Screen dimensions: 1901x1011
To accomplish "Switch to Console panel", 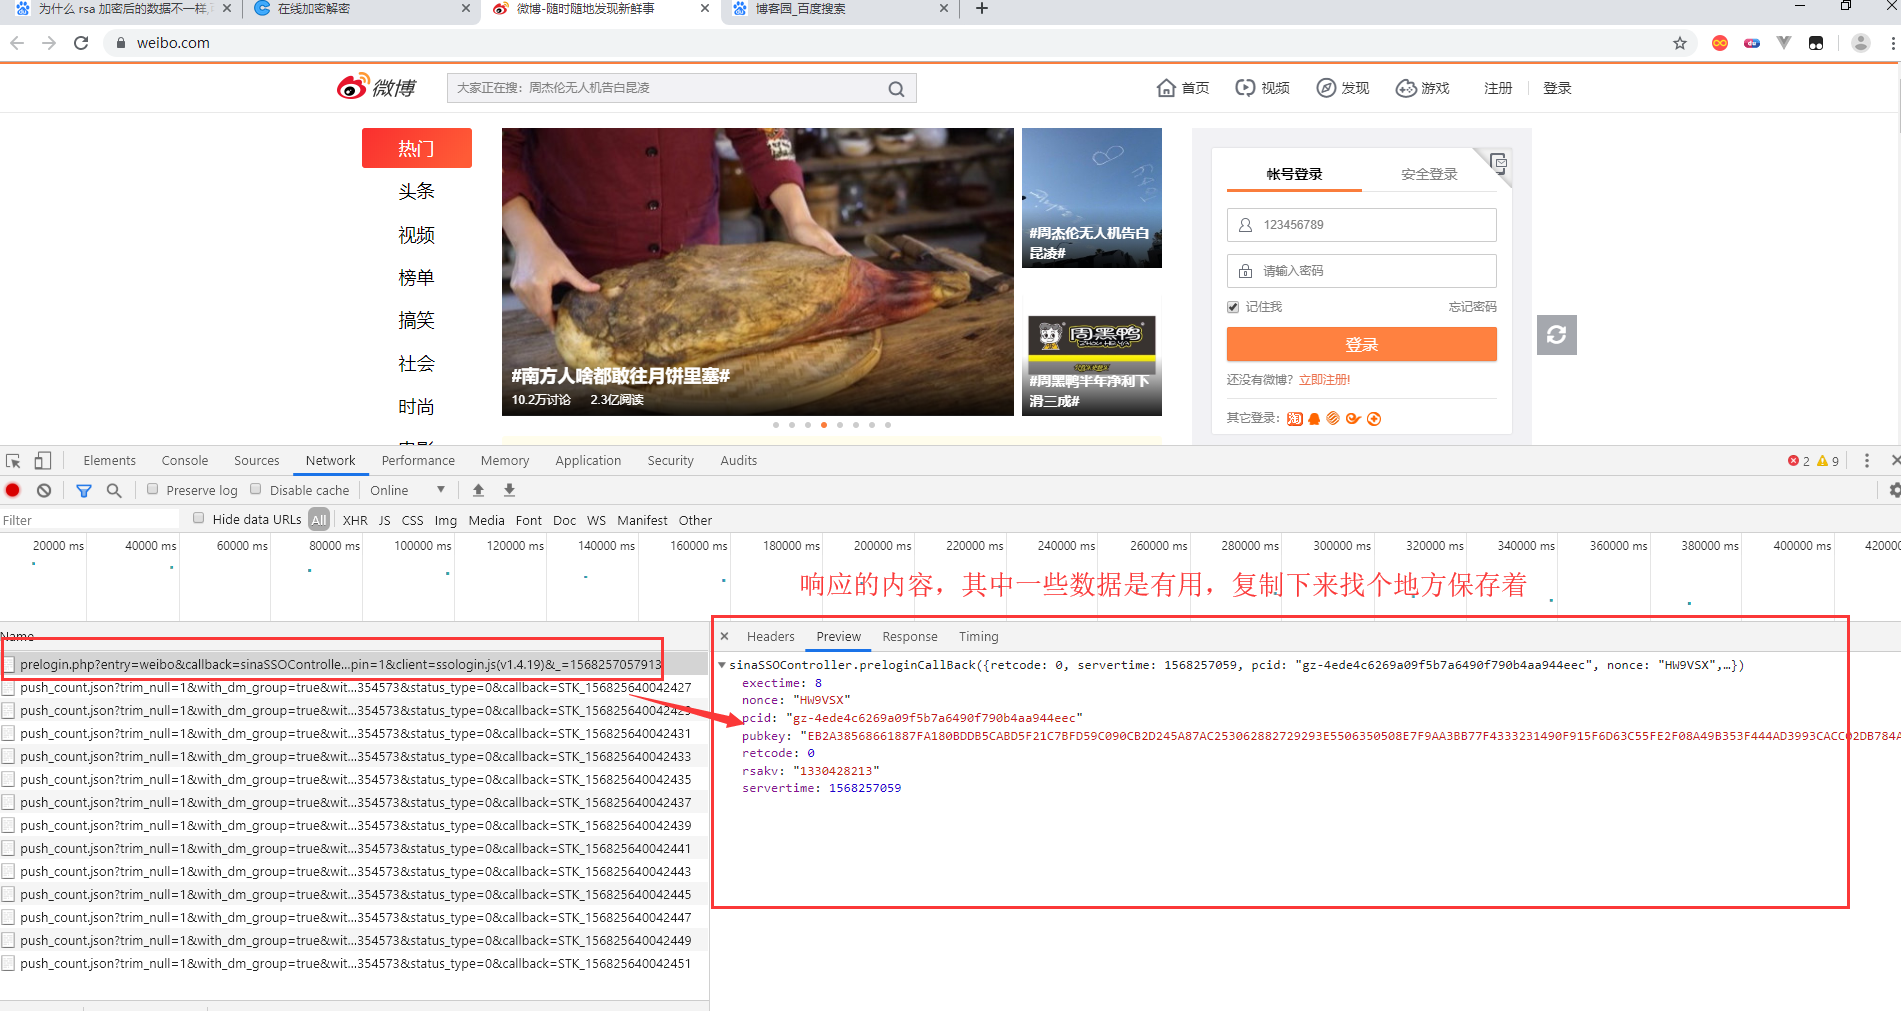I will (185, 461).
